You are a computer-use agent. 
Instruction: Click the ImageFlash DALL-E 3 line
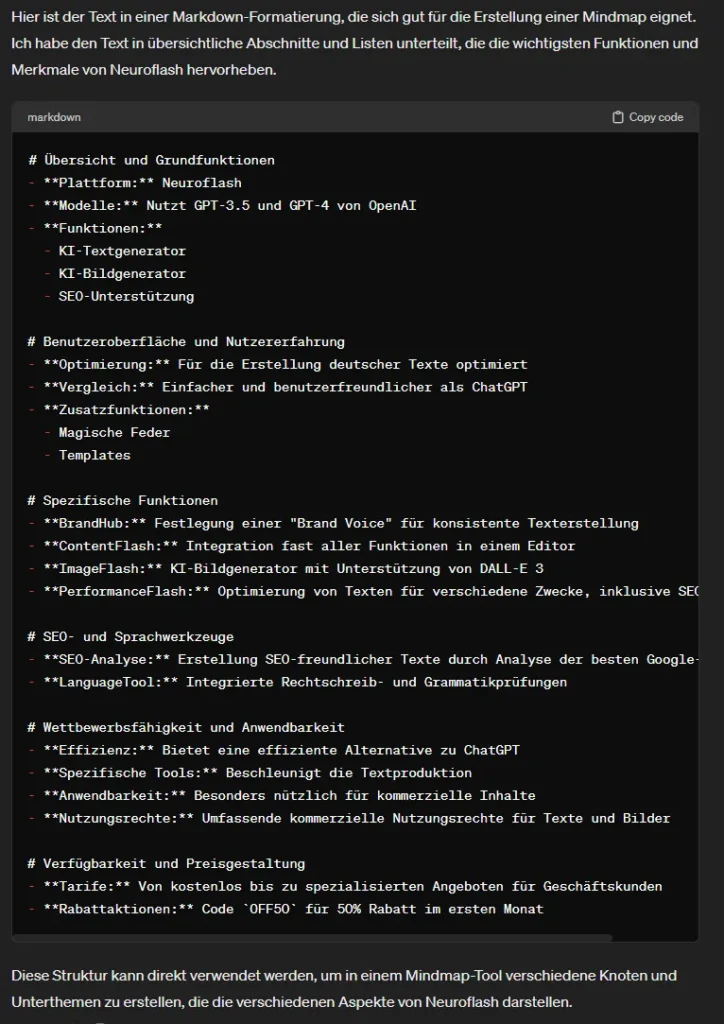click(x=293, y=569)
